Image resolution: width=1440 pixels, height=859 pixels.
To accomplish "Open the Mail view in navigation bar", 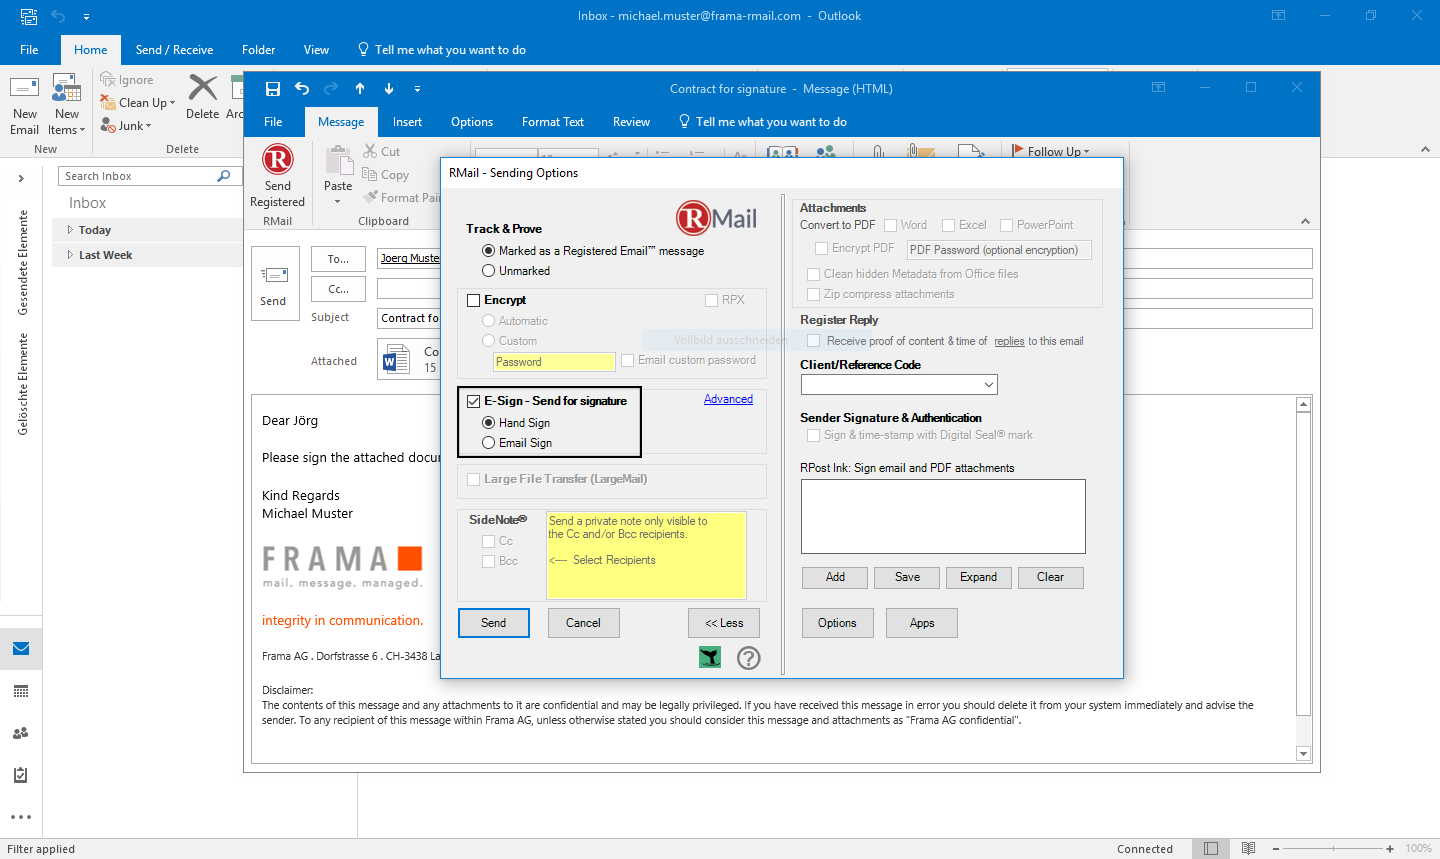I will pyautogui.click(x=21, y=649).
